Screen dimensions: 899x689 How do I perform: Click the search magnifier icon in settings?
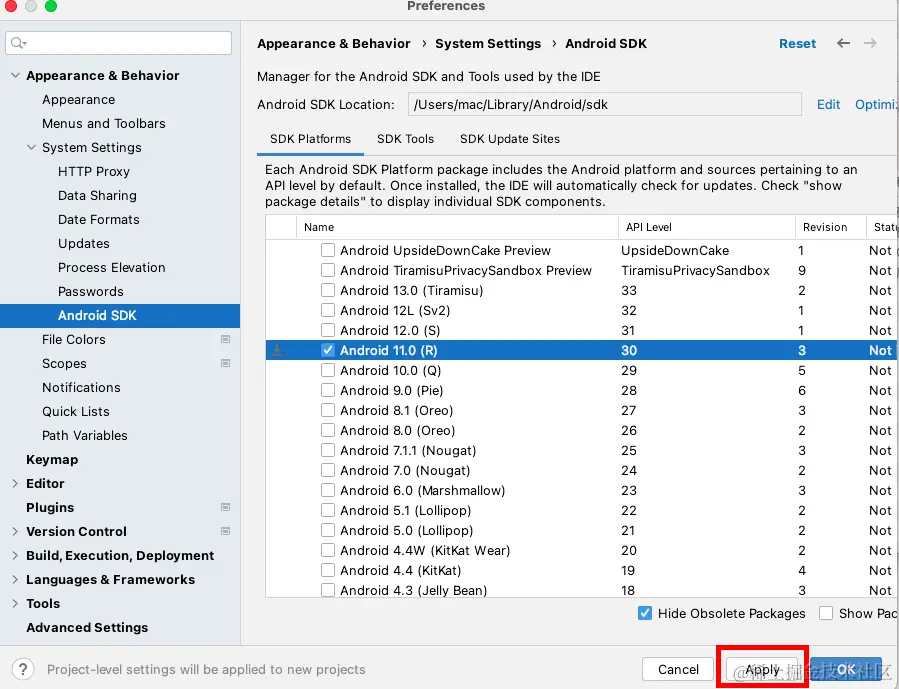pos(19,43)
